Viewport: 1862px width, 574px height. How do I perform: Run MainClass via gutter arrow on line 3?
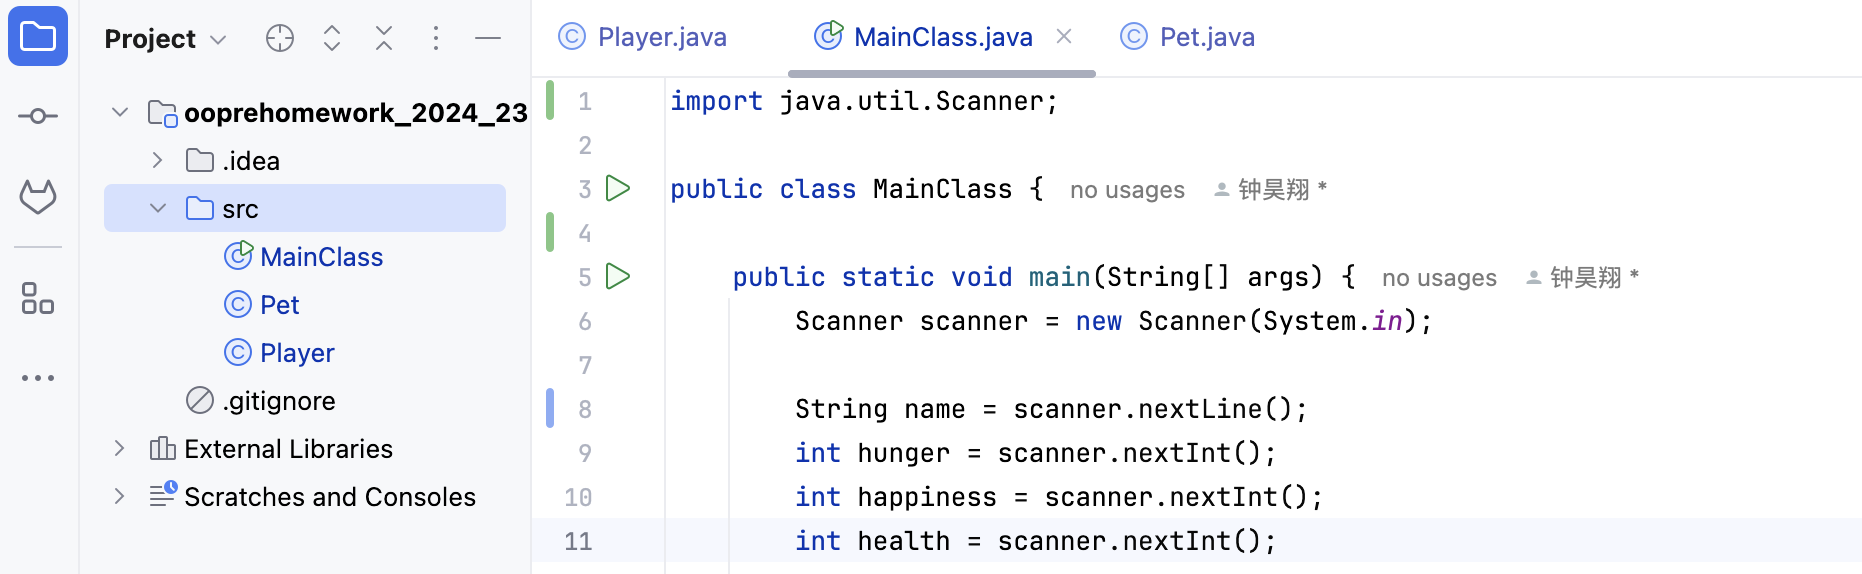click(618, 188)
